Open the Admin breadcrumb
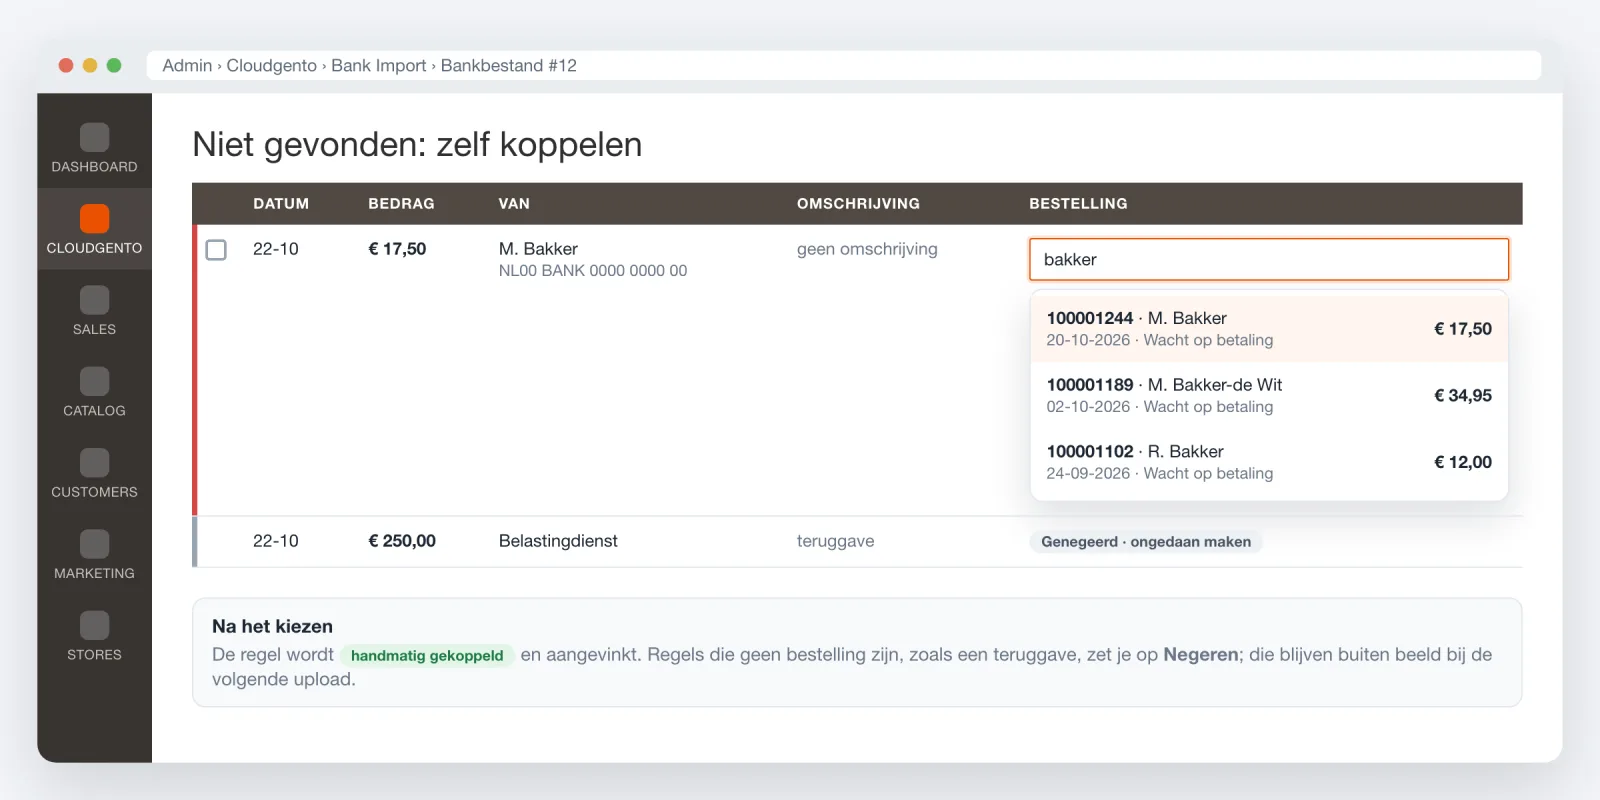This screenshot has width=1600, height=800. (x=187, y=65)
